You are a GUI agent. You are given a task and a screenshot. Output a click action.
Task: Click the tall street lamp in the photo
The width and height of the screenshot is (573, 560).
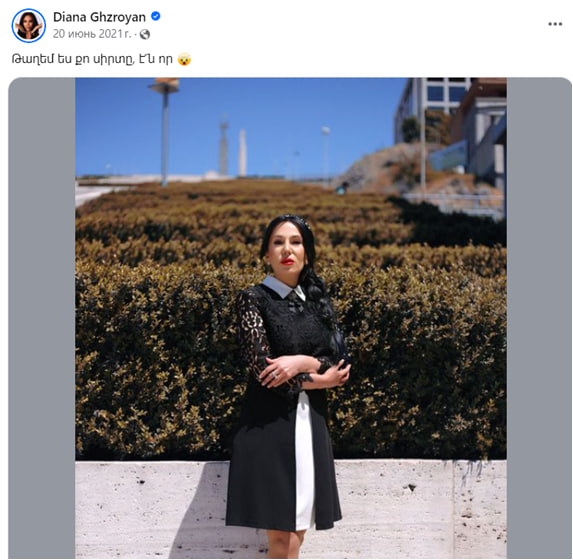click(164, 130)
